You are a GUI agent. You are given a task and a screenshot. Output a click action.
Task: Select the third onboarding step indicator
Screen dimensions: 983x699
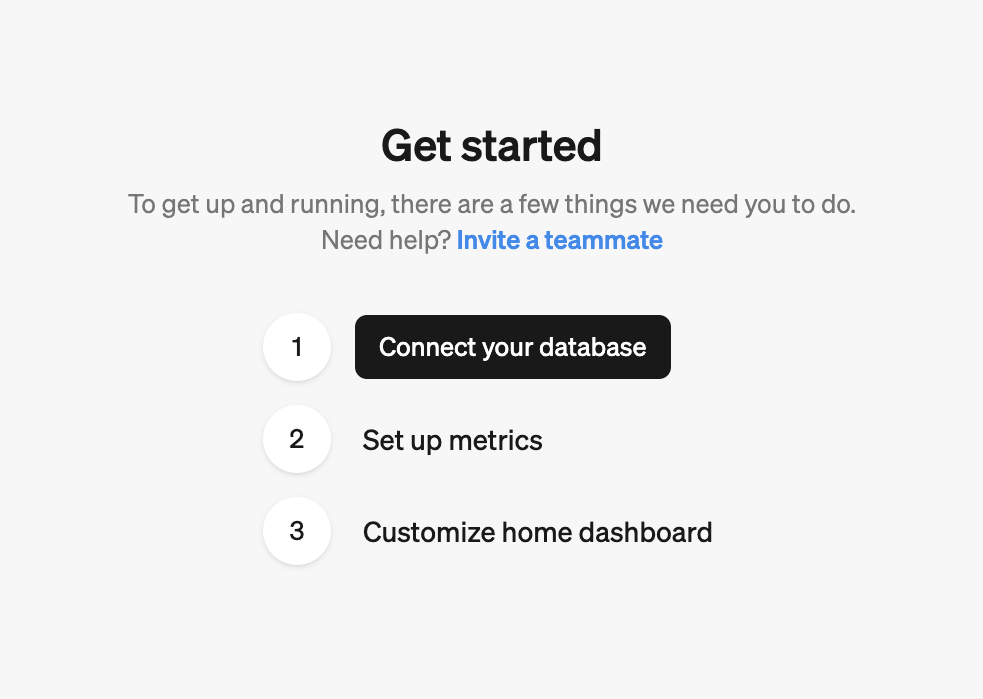pos(297,531)
